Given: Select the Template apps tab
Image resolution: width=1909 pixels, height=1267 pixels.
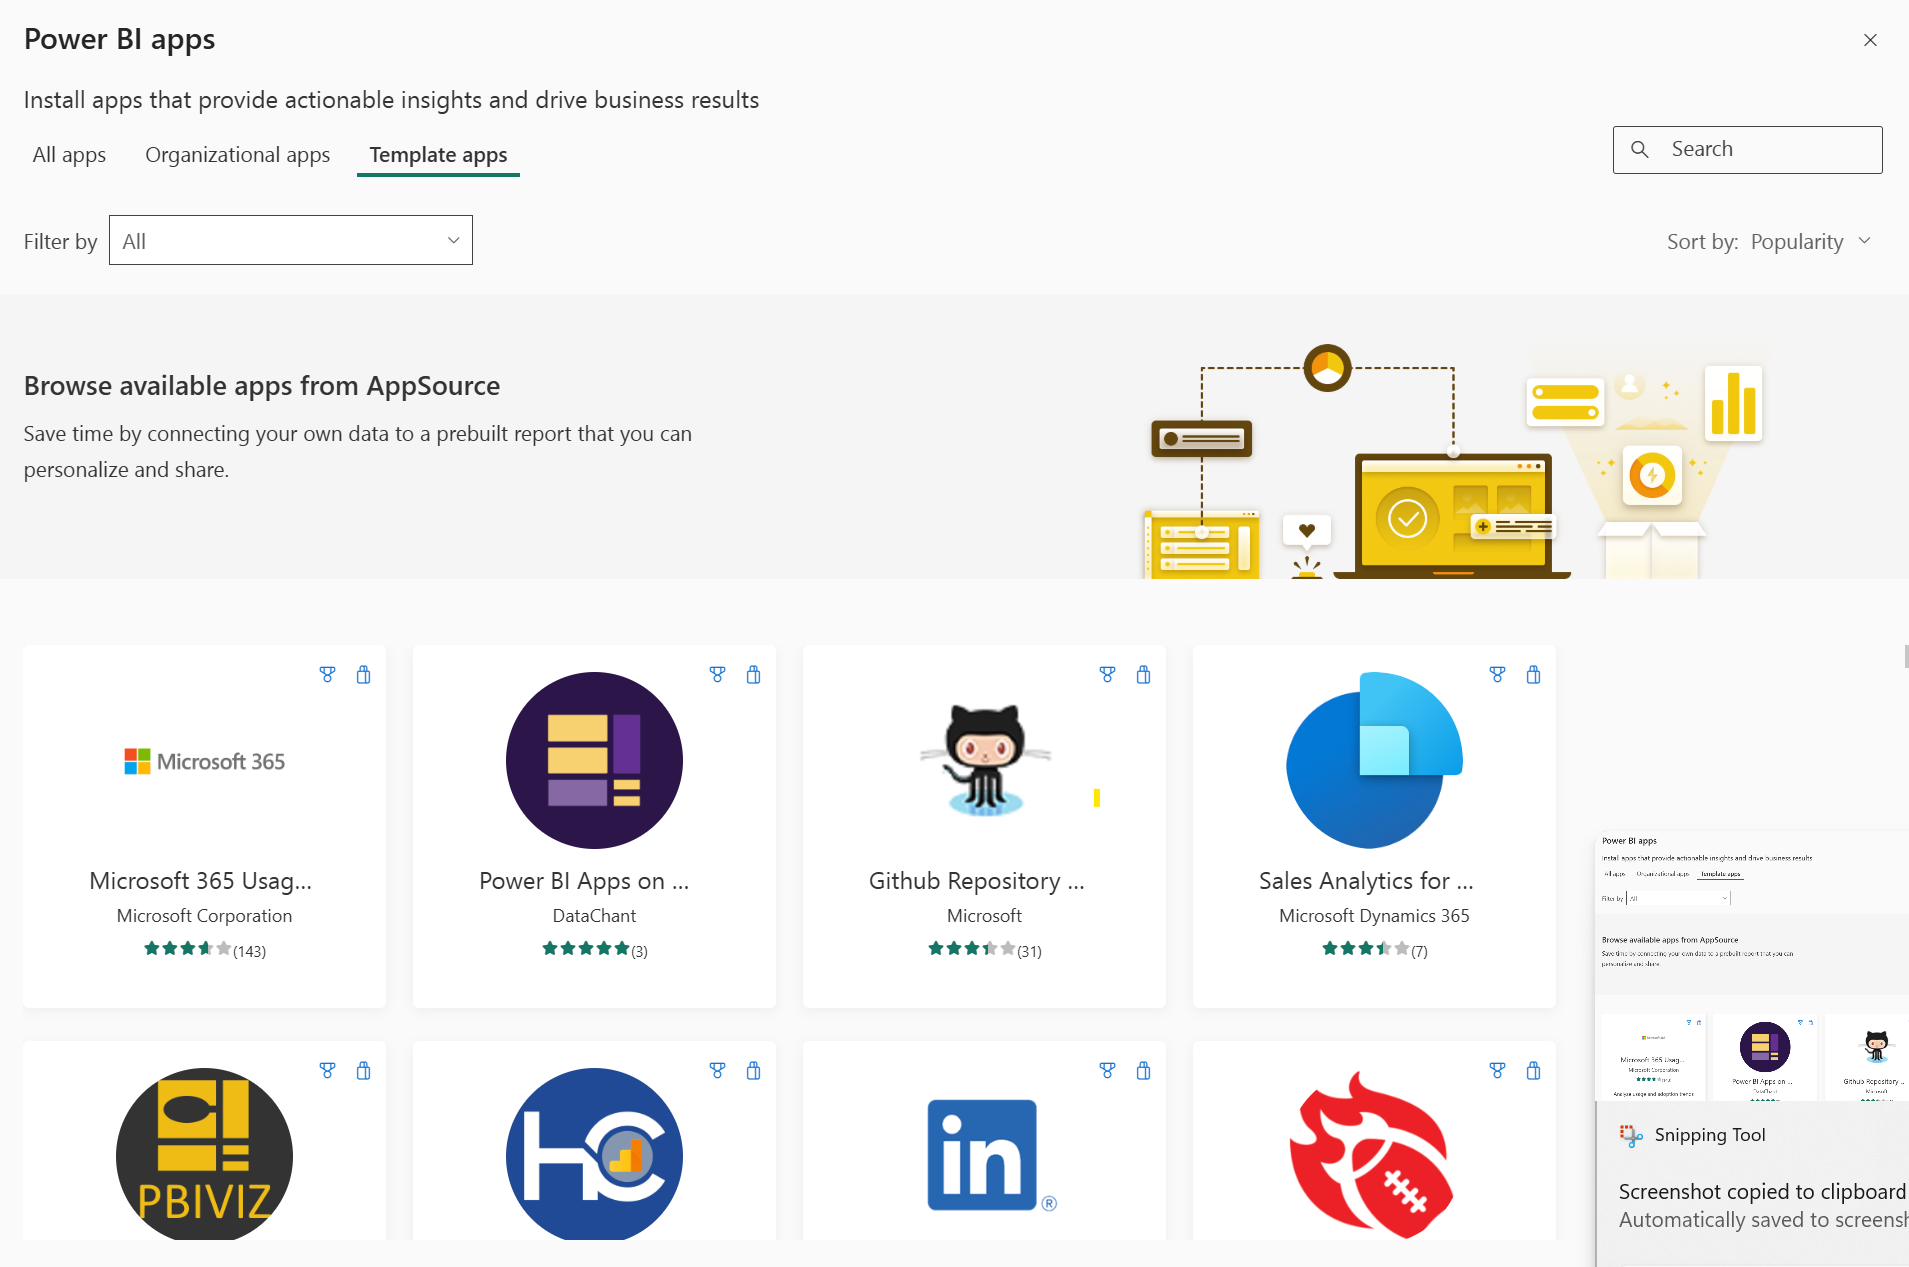Looking at the screenshot, I should tap(438, 155).
